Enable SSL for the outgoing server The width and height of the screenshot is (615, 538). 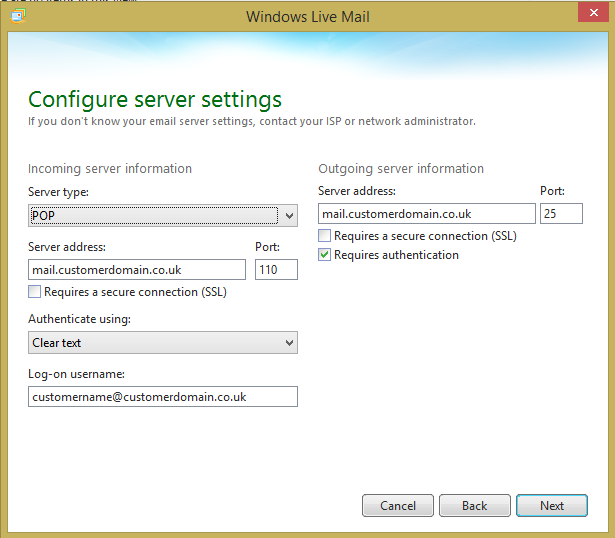tap(325, 237)
